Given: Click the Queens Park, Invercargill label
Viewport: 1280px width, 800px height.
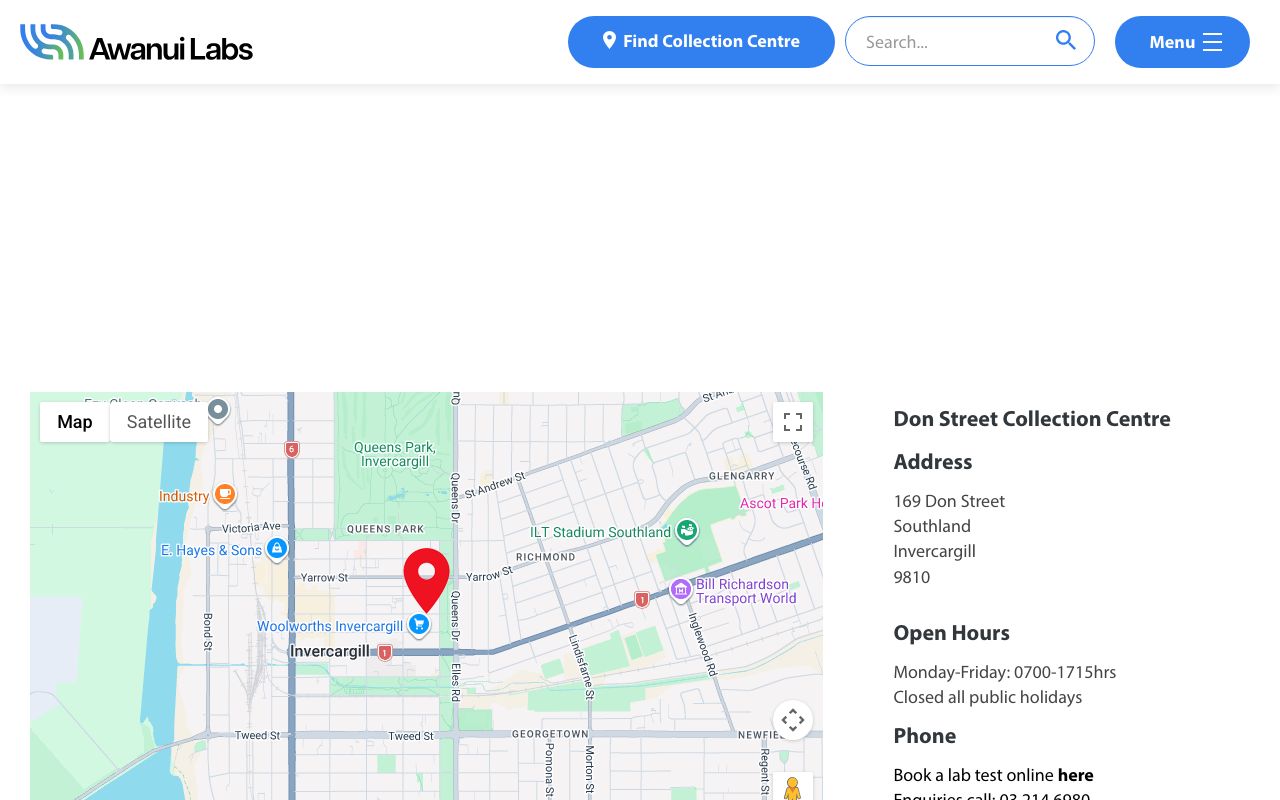Looking at the screenshot, I should [x=395, y=454].
